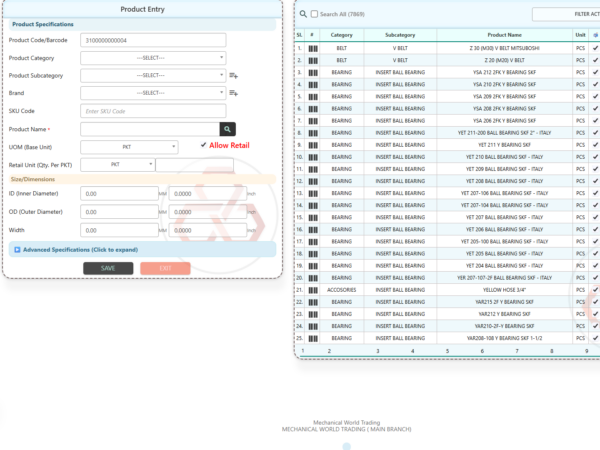Toggle checkmark for Z 30 V BELT MITSUBOSHI row
Viewport: 600px width, 450px height.
(x=595, y=48)
